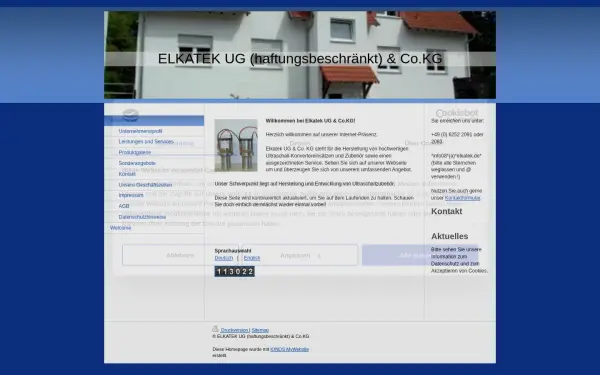Open the IONOS MyWebsite link
Image resolution: width=600 pixels, height=375 pixels.
[x=290, y=349]
